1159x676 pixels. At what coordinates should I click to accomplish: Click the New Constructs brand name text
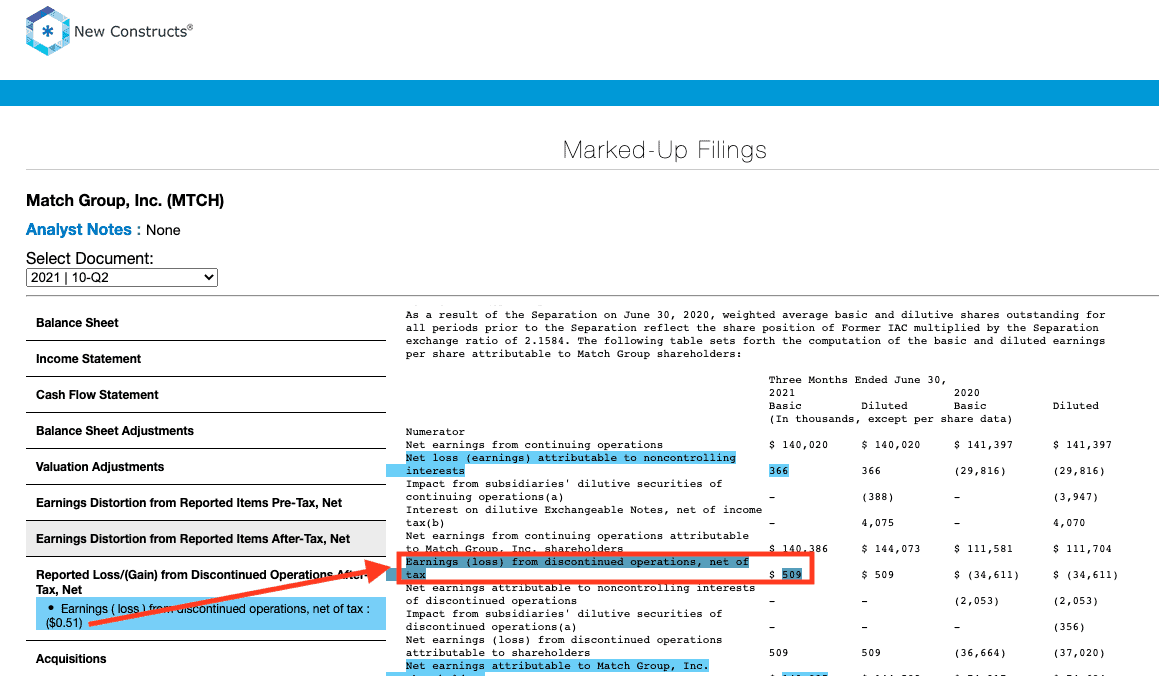[133, 32]
